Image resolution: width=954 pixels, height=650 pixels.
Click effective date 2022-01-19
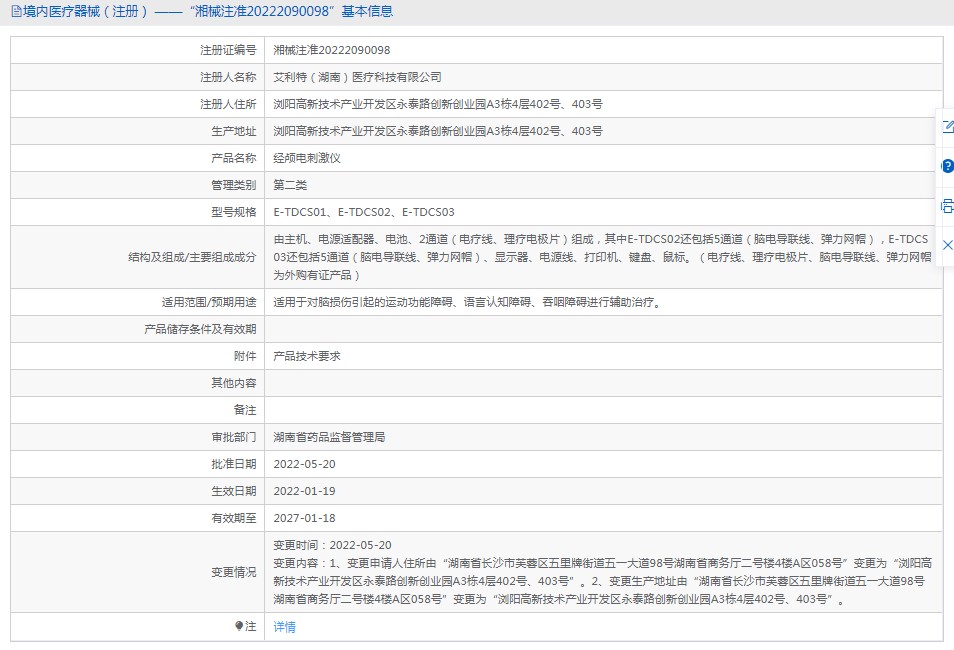[304, 491]
